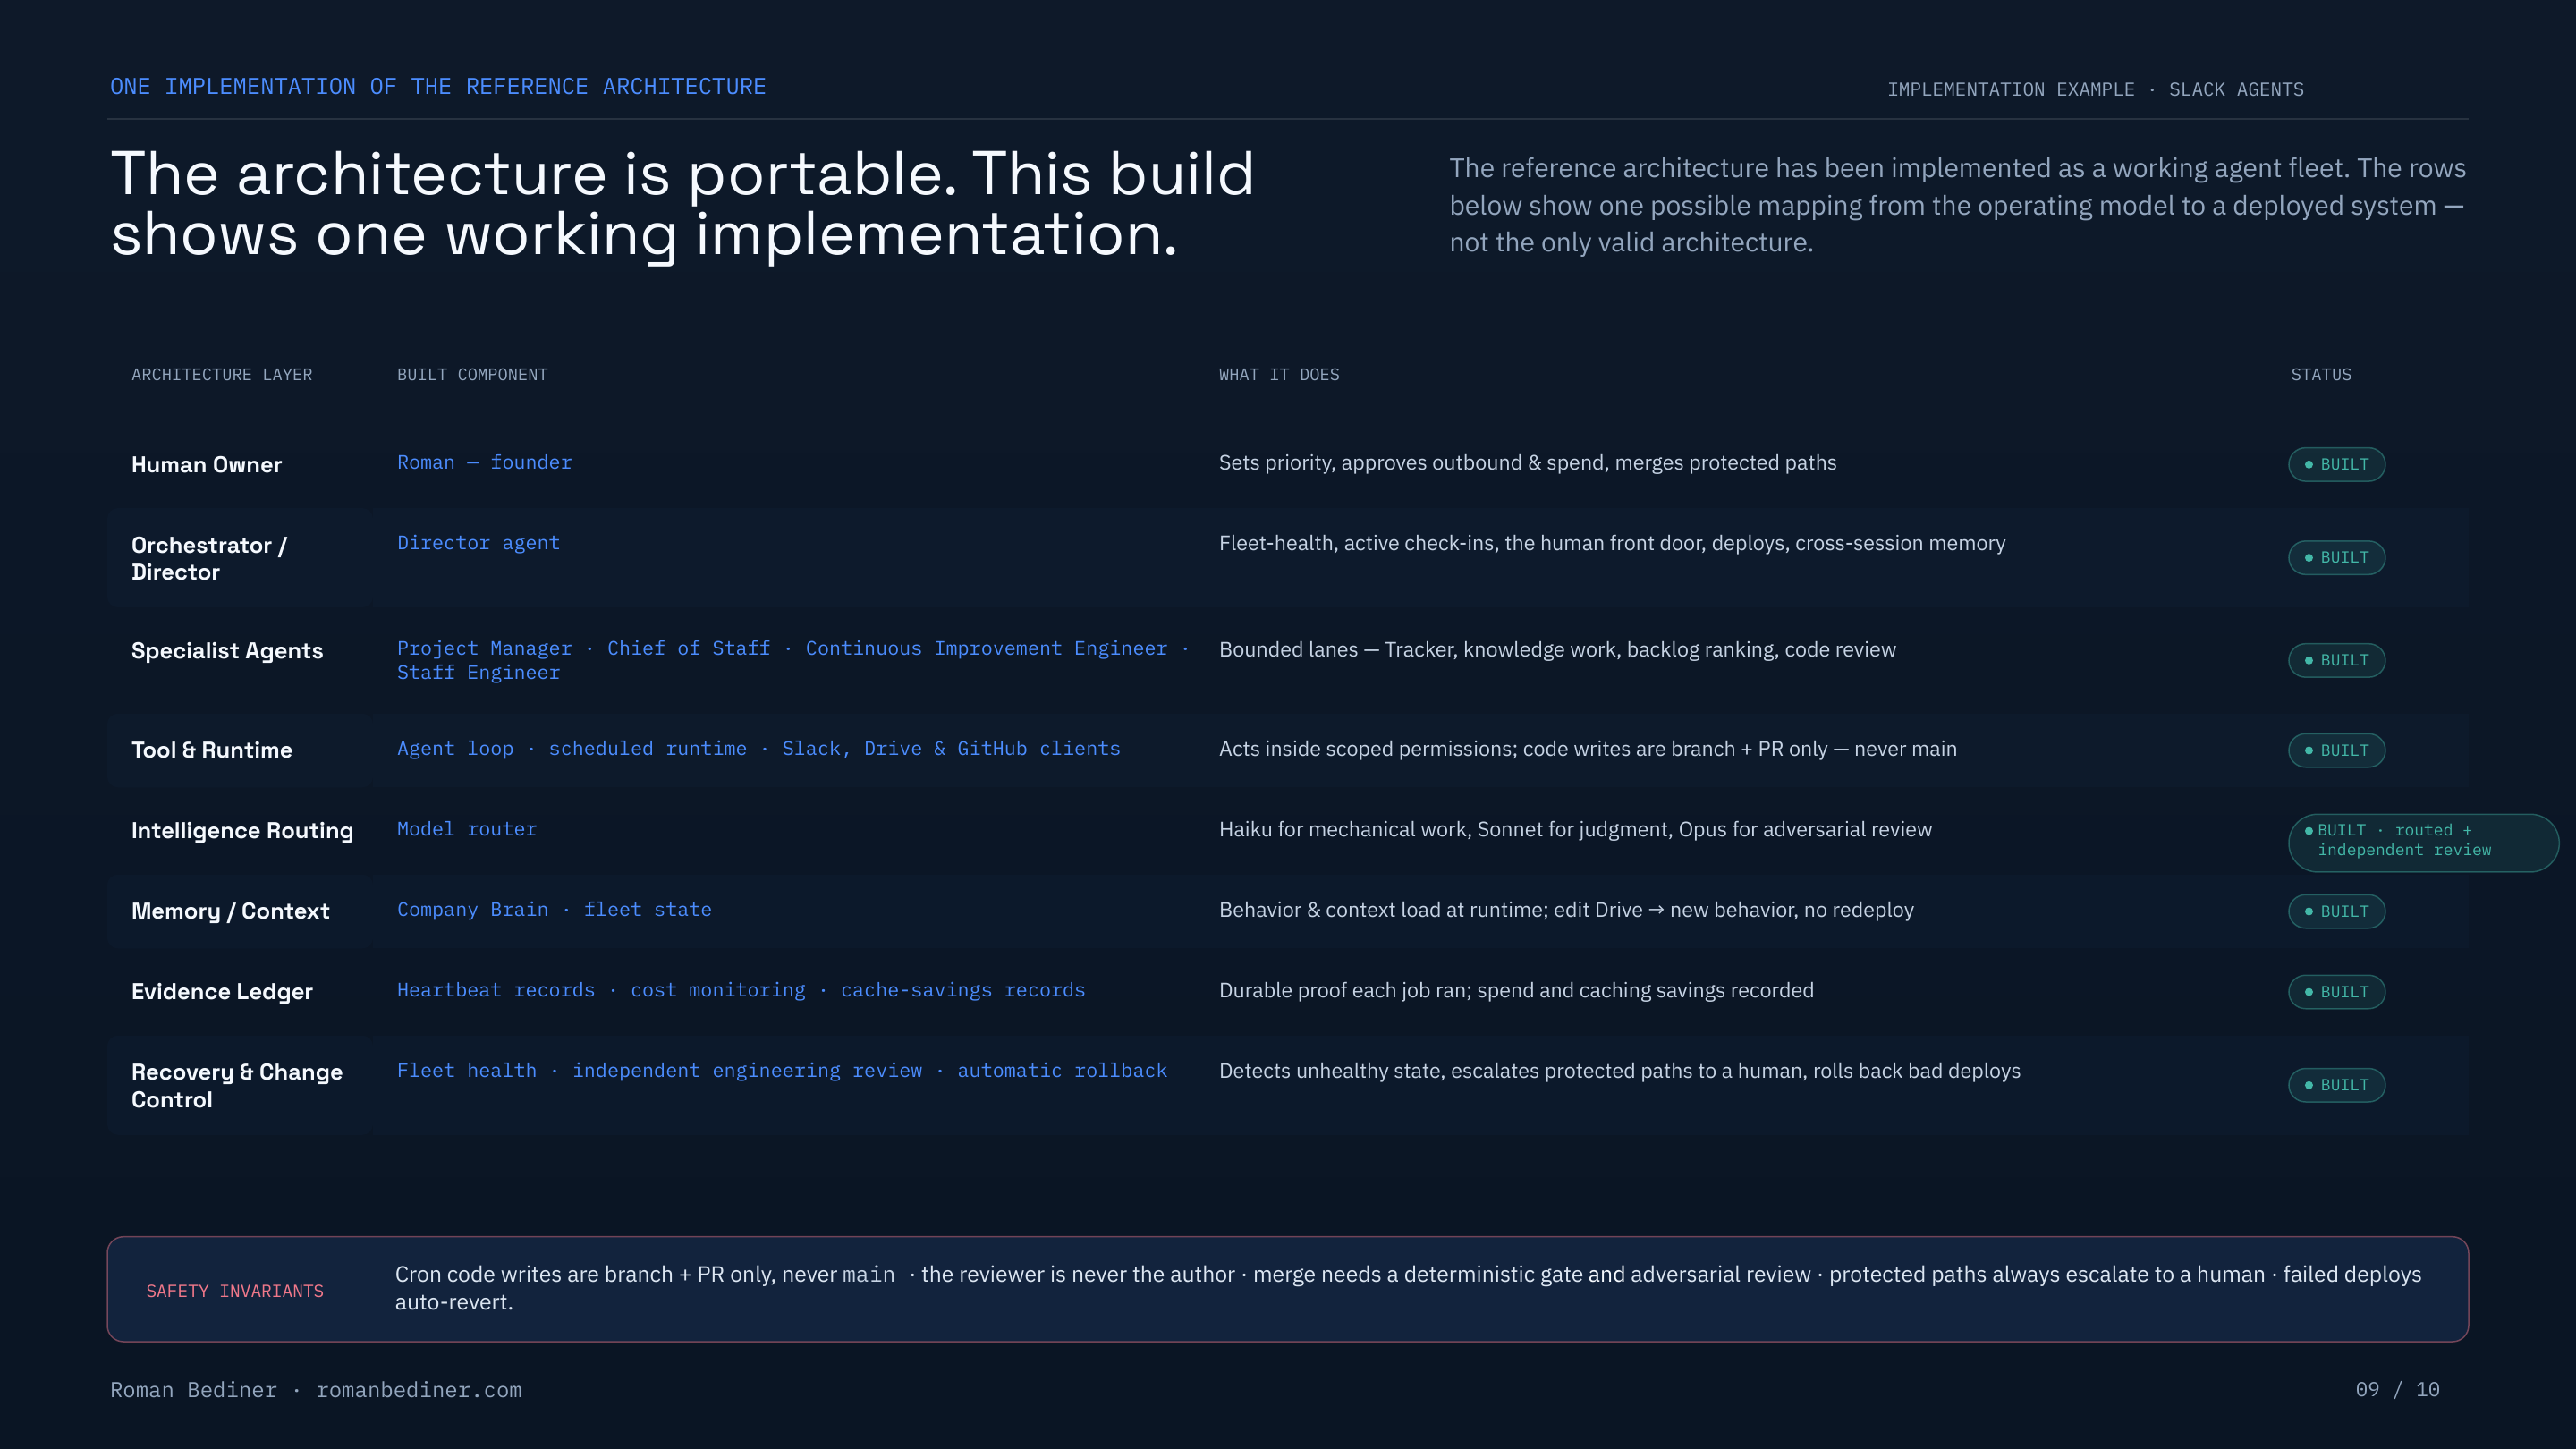Click the 'SAFETY INVARIANTS' label
This screenshot has height=1449, width=2576.
coord(235,1291)
